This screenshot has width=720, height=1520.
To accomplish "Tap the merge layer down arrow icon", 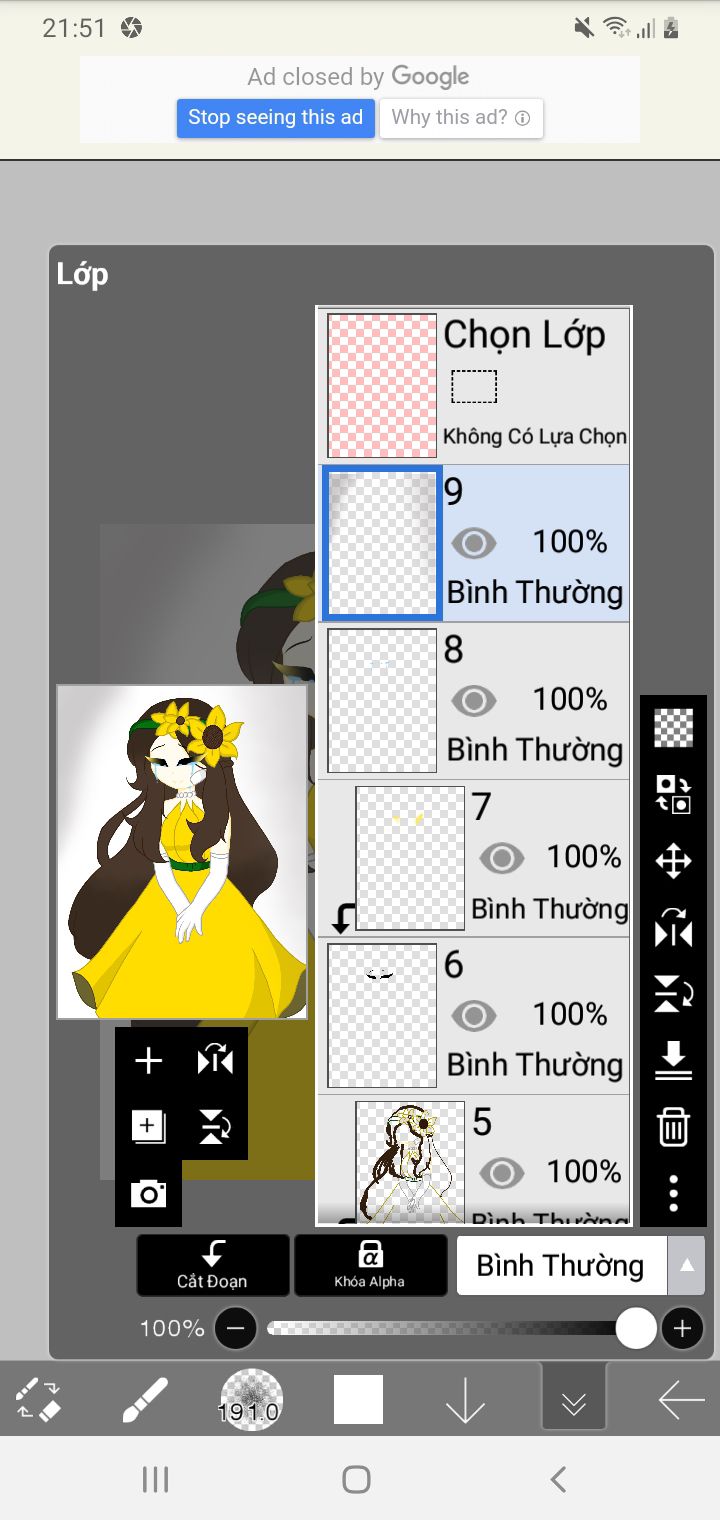I will (673, 1061).
